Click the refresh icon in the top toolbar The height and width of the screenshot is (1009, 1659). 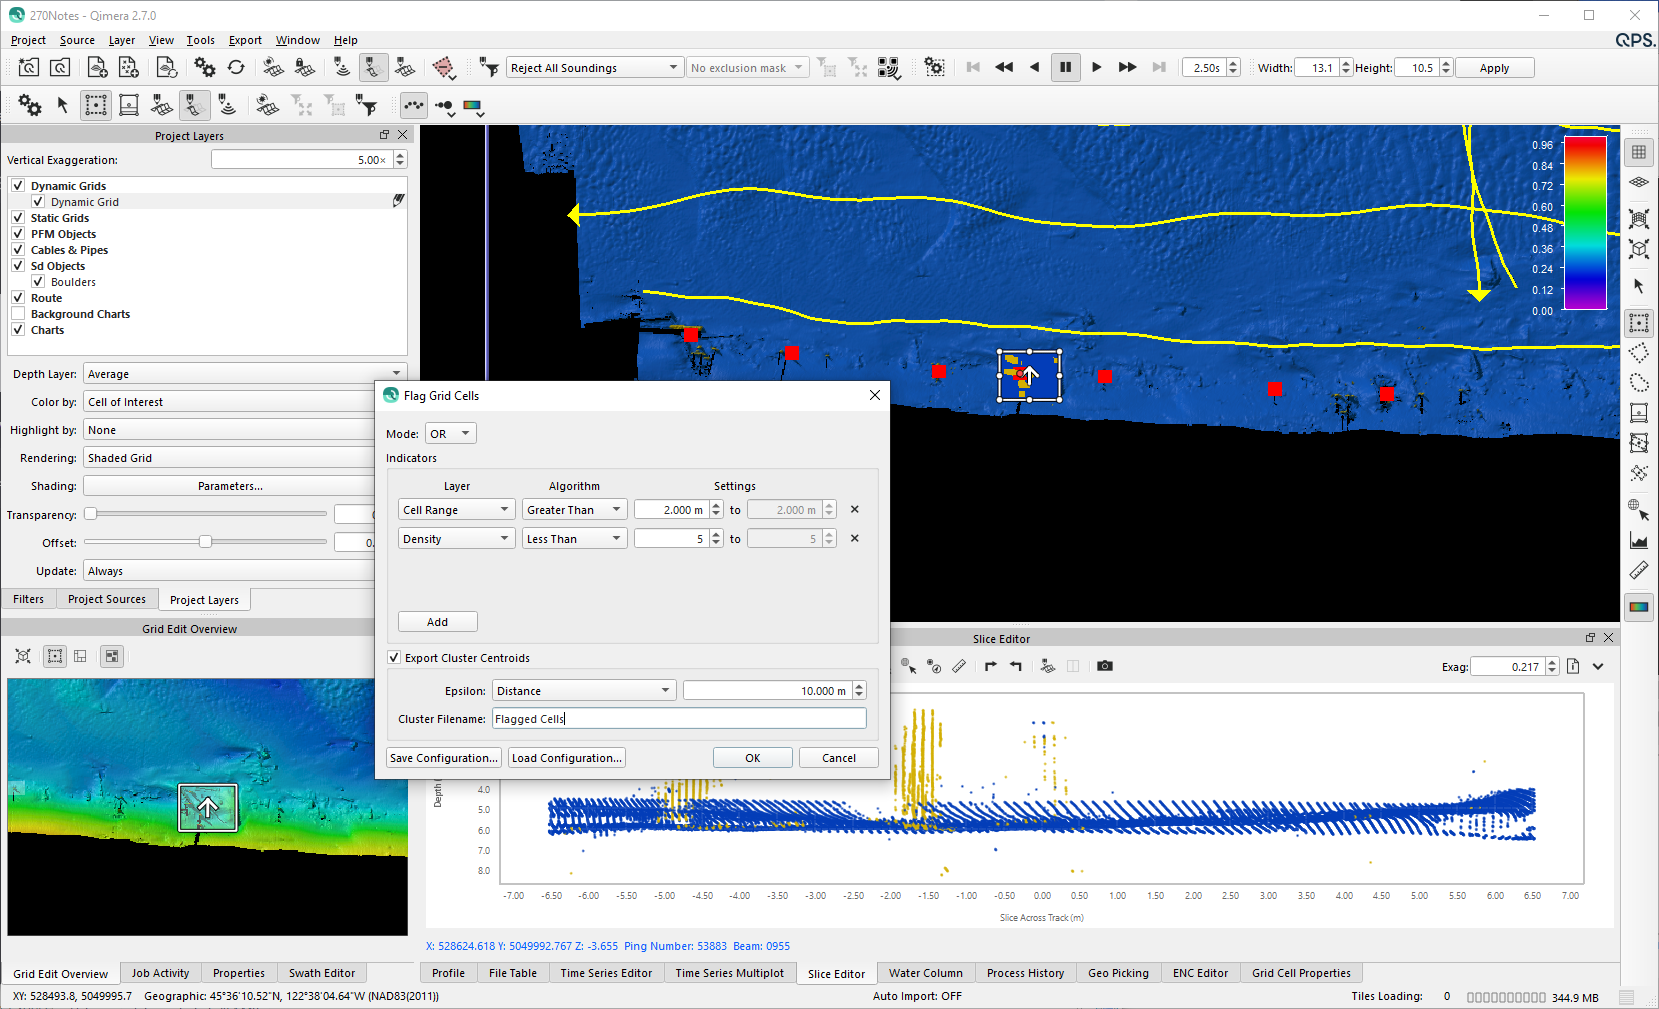point(236,67)
